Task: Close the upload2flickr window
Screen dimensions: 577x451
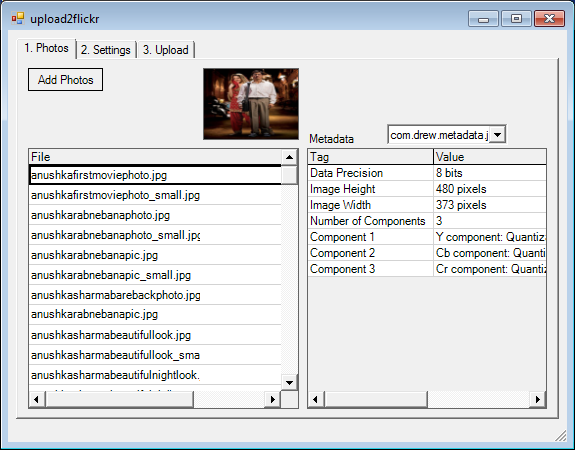Action: tap(549, 19)
